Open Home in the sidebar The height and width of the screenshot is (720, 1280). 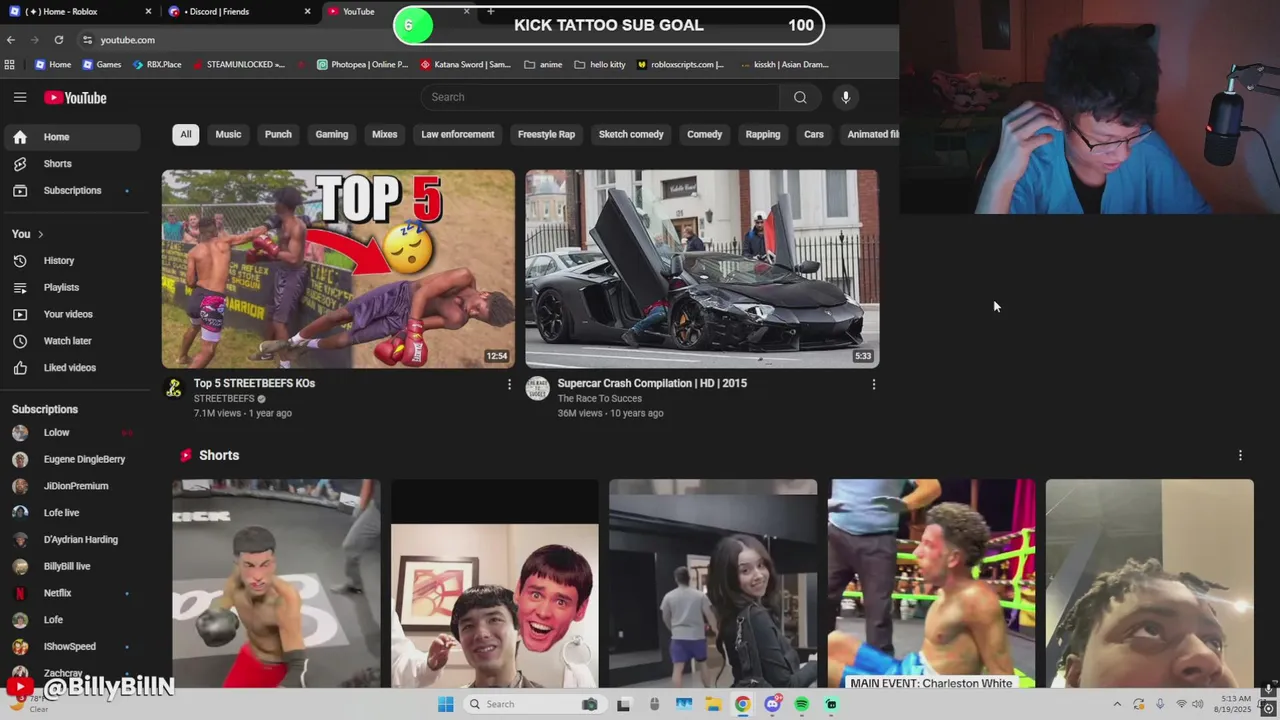click(x=72, y=137)
